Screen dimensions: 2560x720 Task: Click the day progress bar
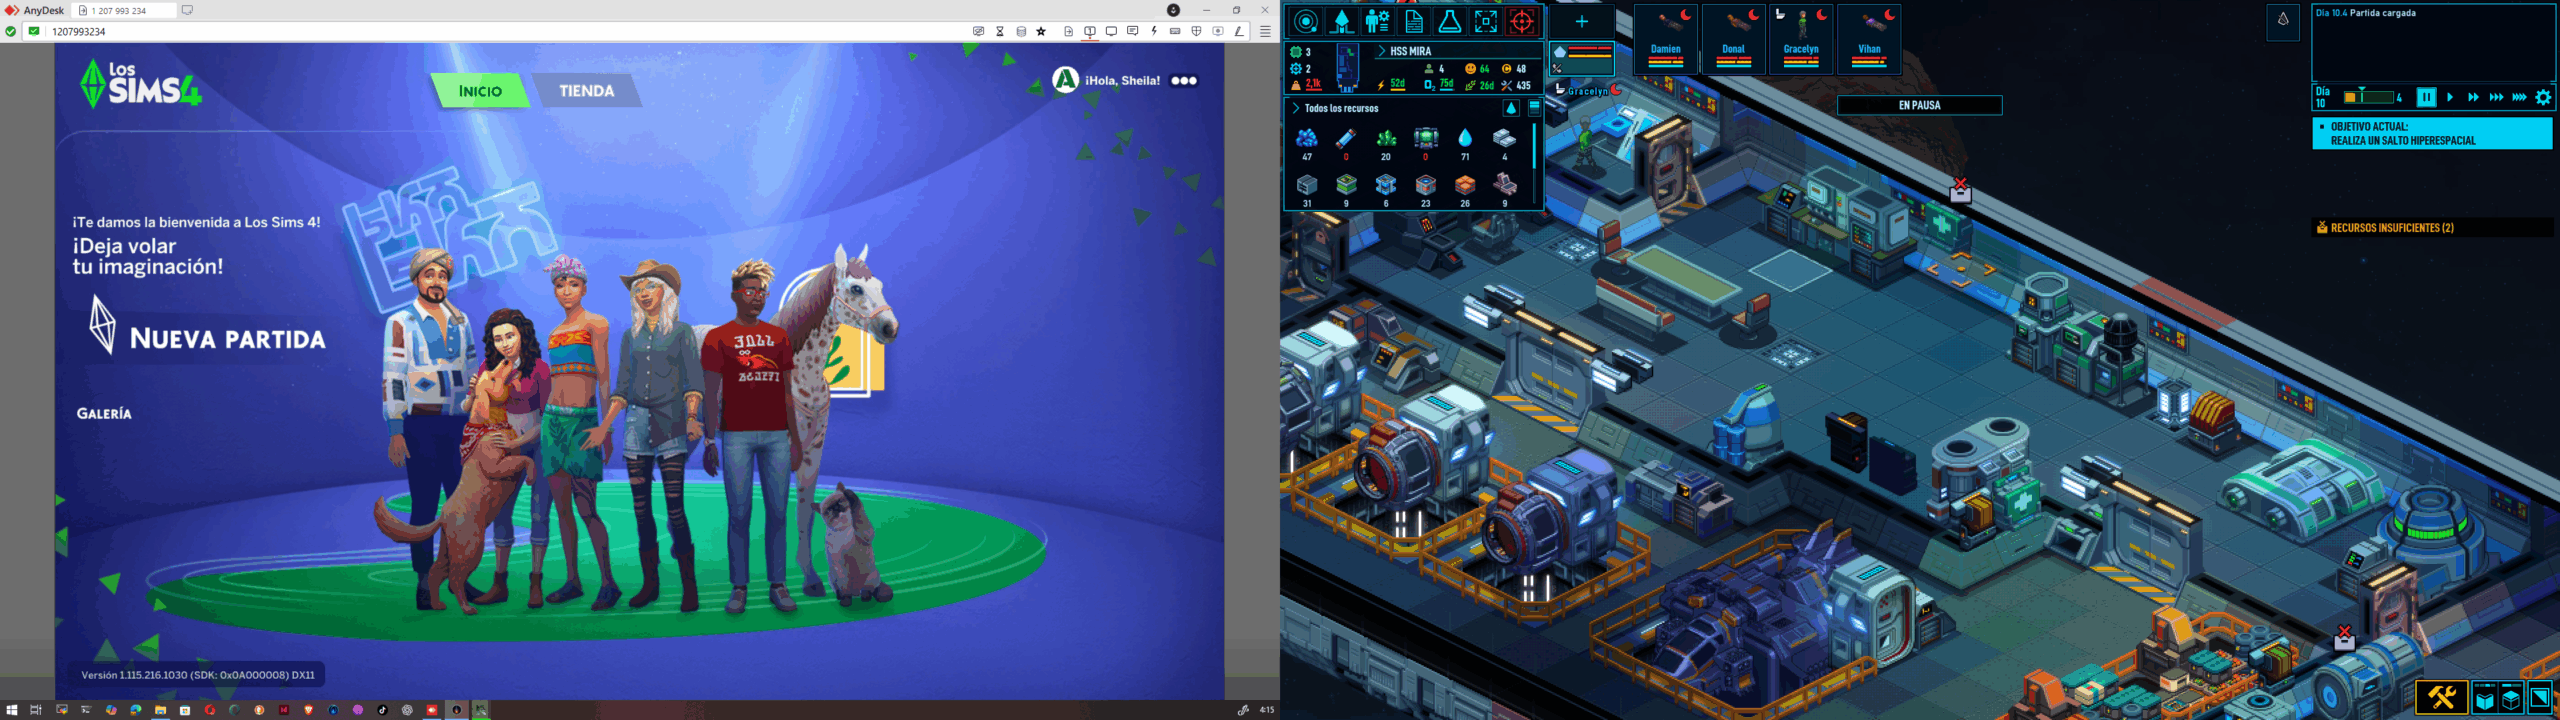tap(2369, 97)
